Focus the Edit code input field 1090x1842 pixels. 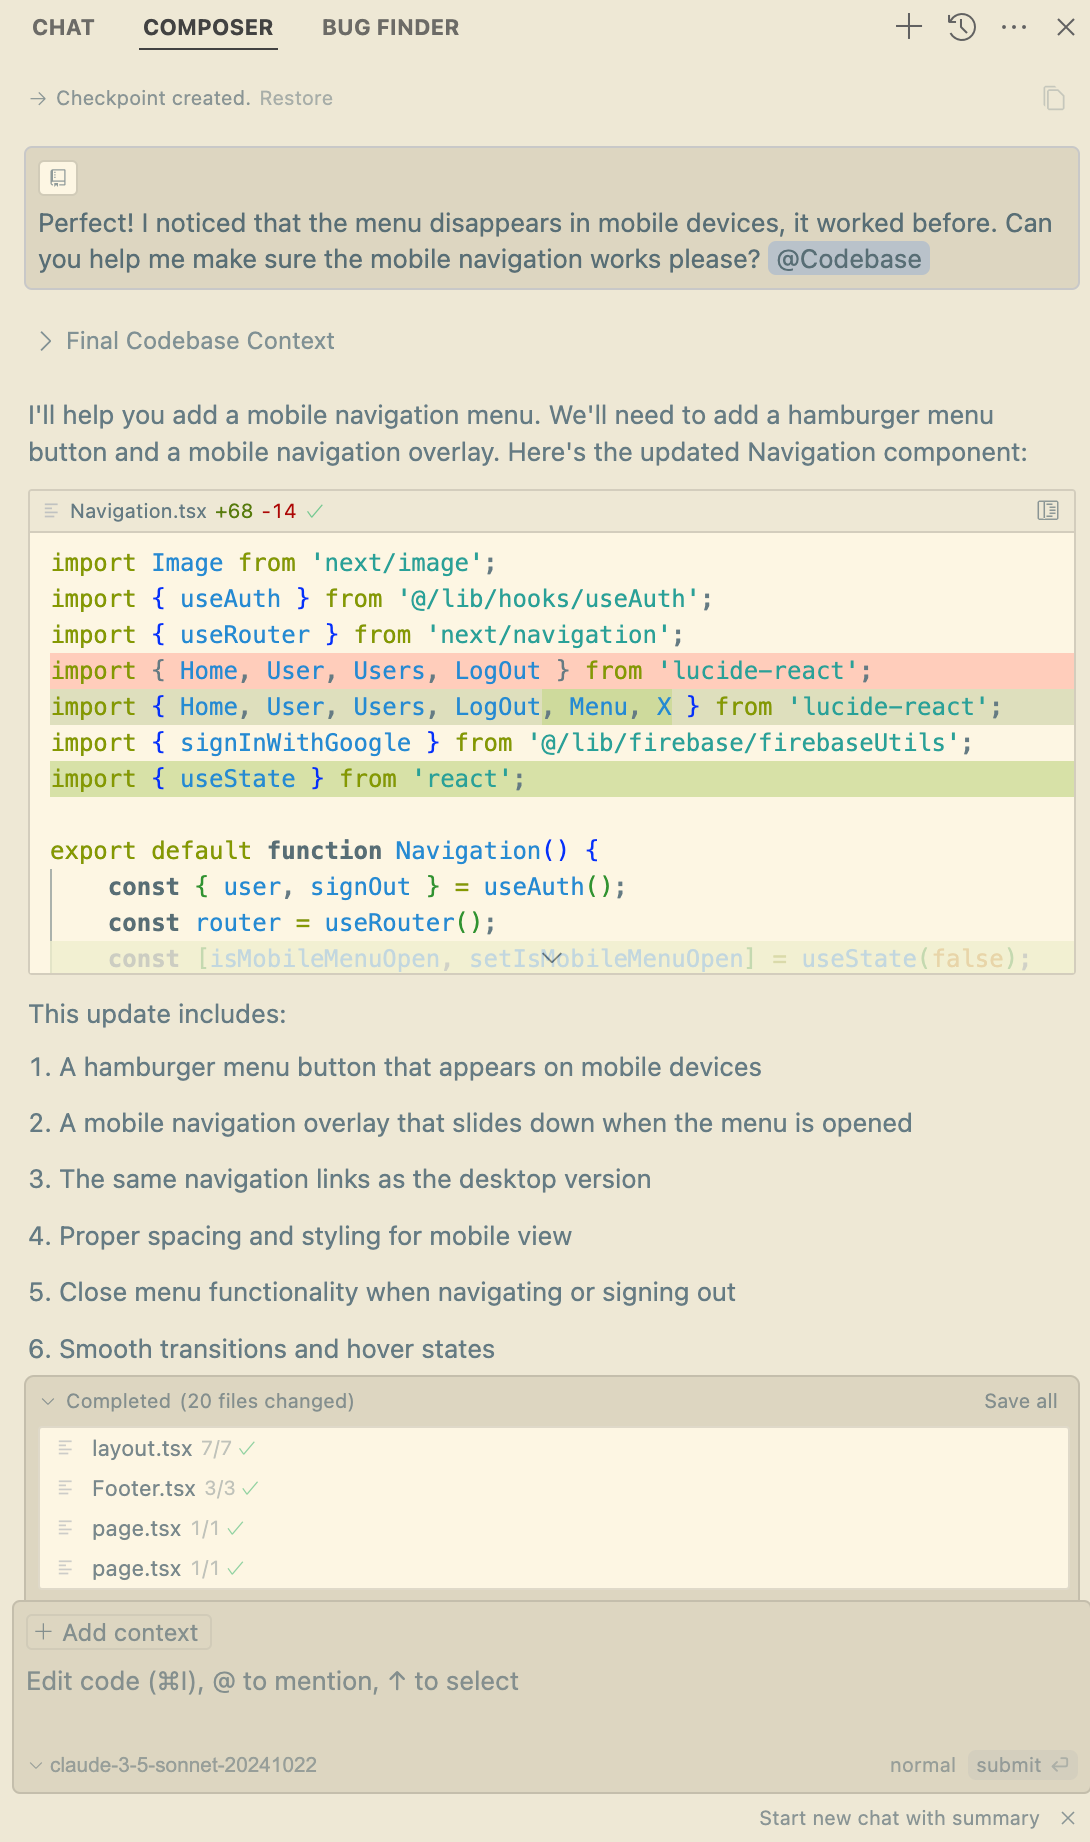tap(550, 1682)
